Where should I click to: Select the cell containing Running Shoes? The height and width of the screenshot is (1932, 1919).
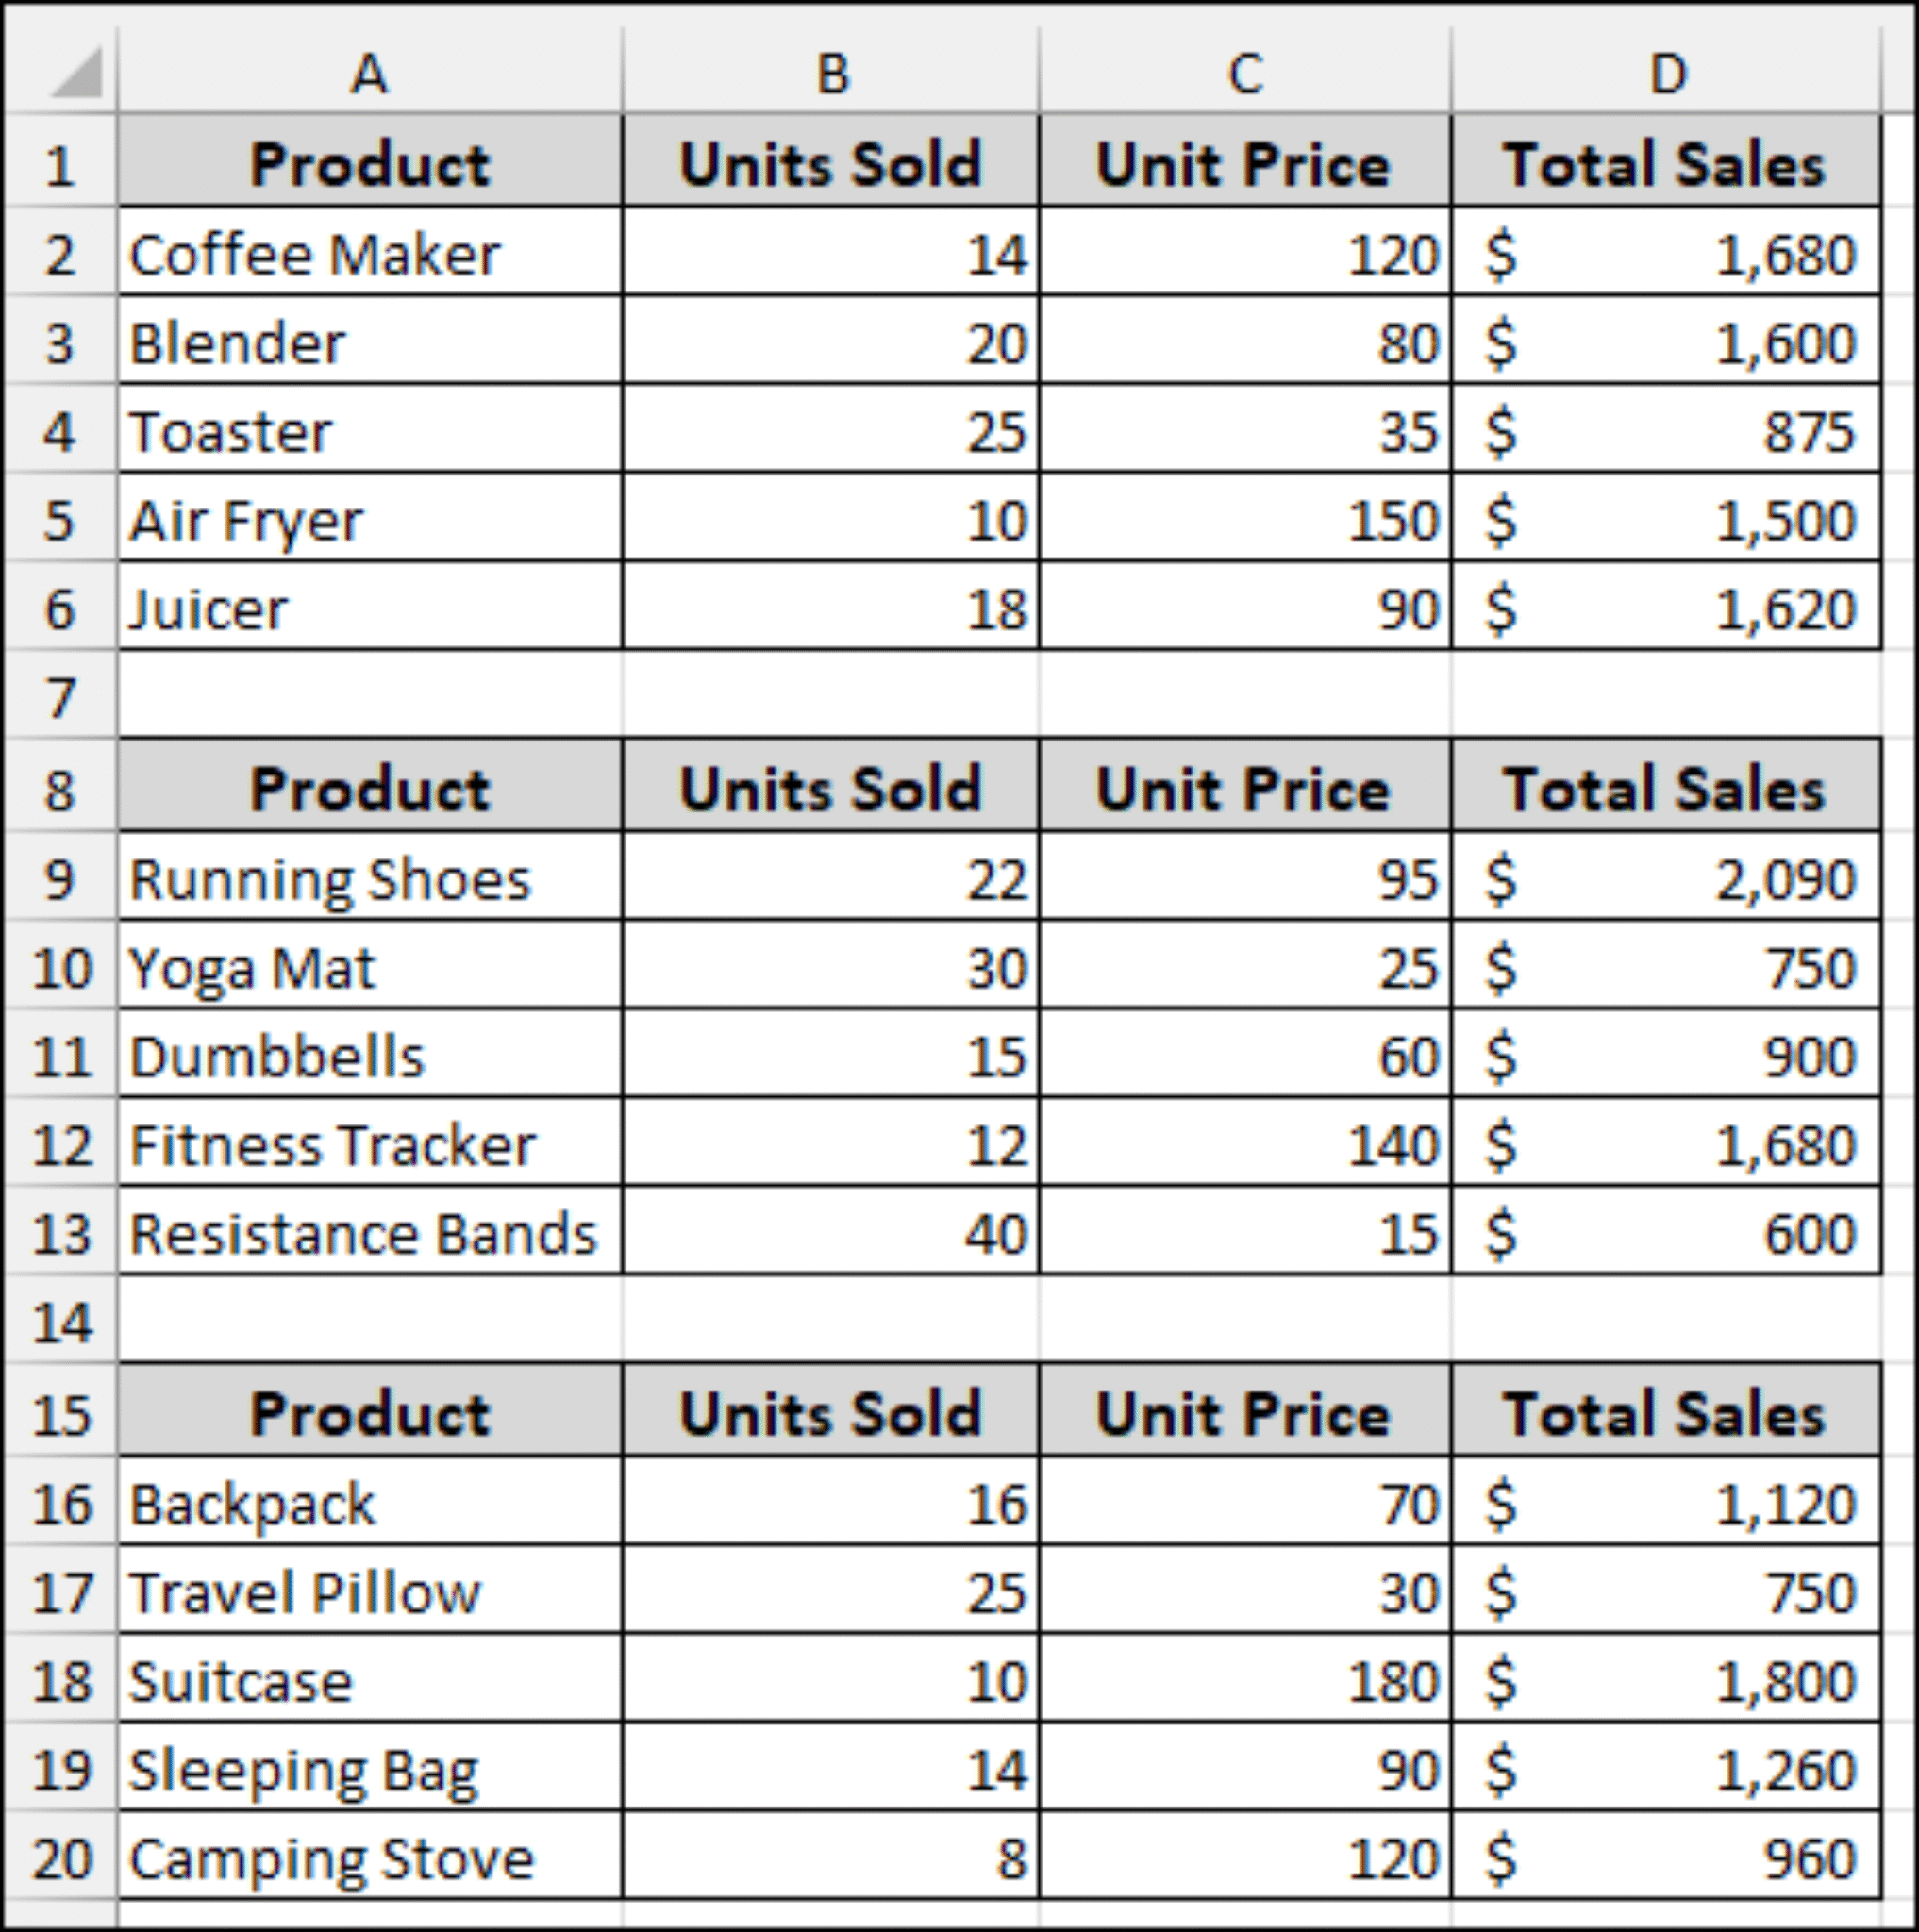(x=370, y=878)
